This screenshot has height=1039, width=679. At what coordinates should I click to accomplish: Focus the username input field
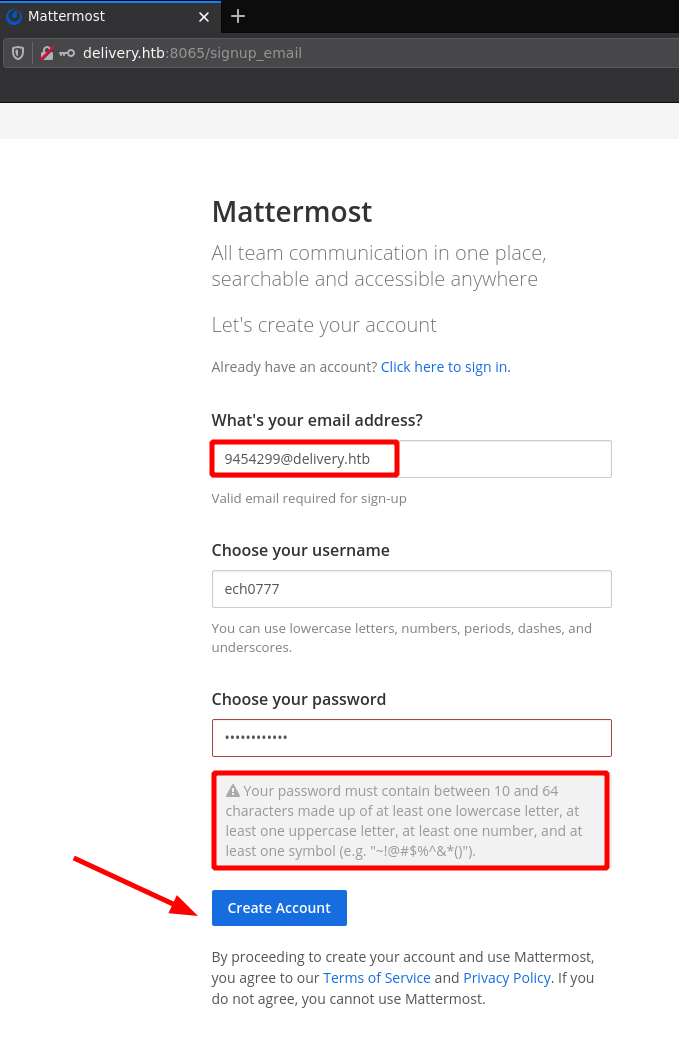(x=411, y=589)
